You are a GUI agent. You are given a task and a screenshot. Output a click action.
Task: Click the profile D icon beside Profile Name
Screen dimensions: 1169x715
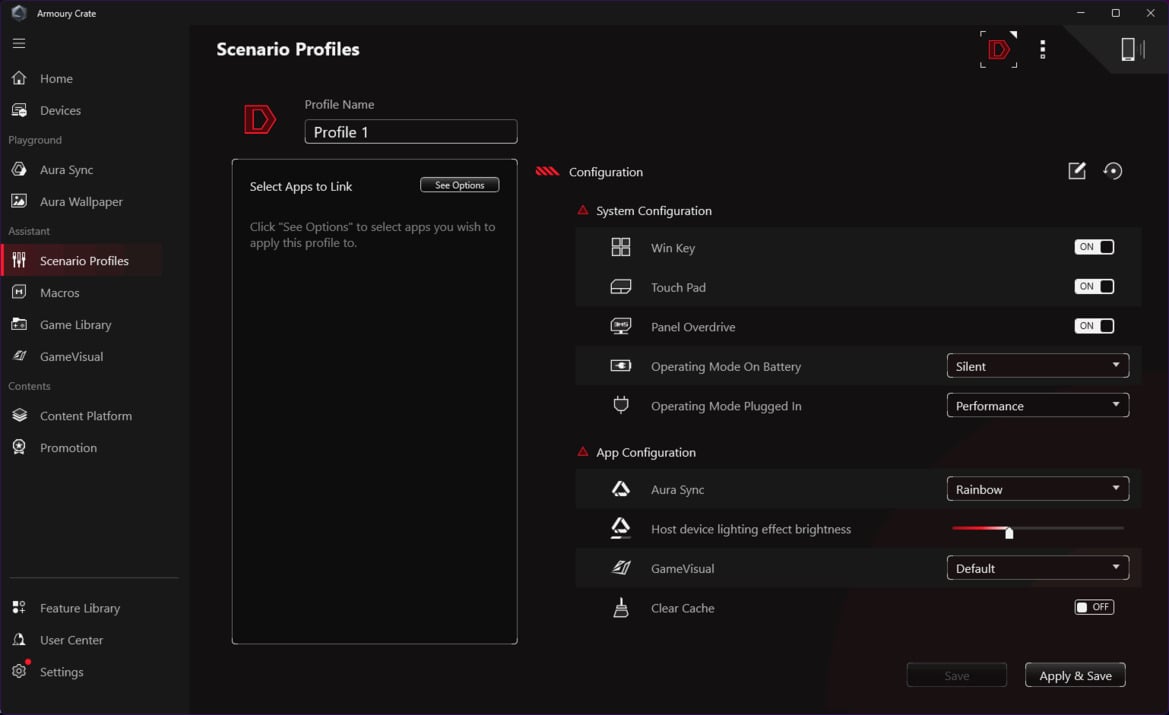pyautogui.click(x=259, y=119)
